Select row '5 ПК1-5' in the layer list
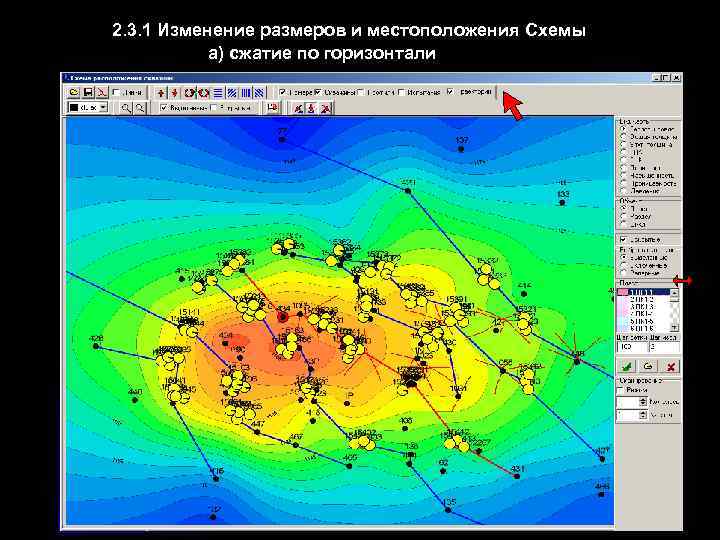This screenshot has width=720, height=540. [x=643, y=321]
